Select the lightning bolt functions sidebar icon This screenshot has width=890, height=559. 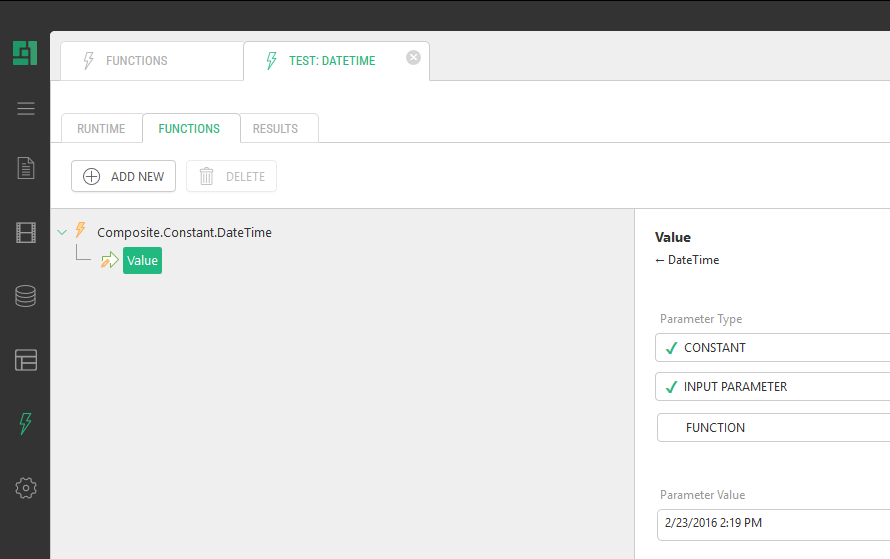26,424
